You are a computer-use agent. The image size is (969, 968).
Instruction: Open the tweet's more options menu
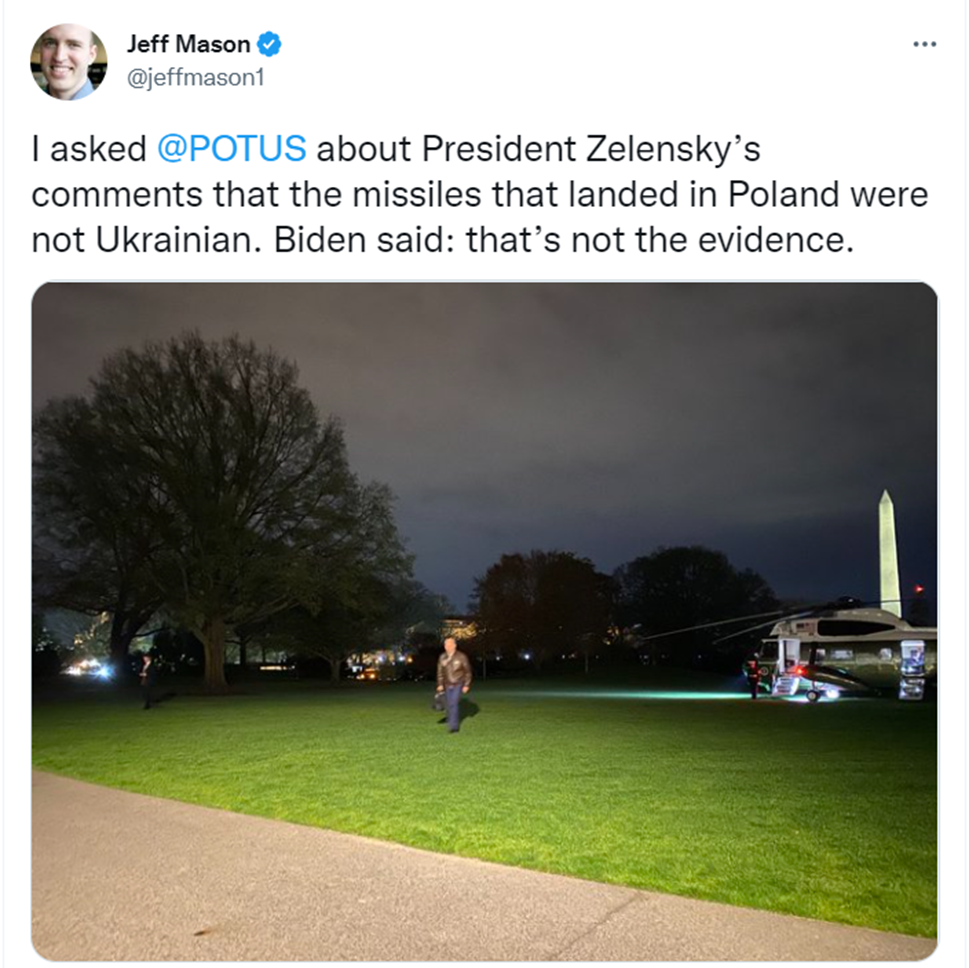click(x=925, y=44)
